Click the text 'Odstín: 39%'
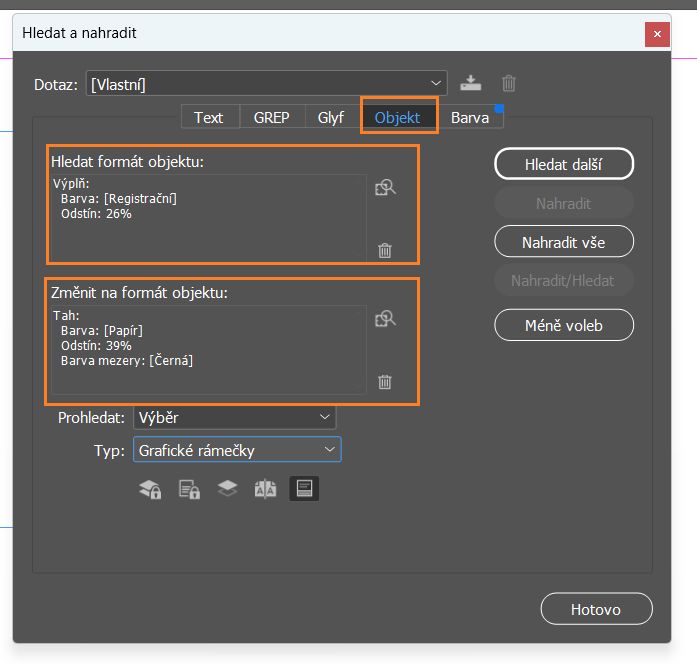 (96, 345)
